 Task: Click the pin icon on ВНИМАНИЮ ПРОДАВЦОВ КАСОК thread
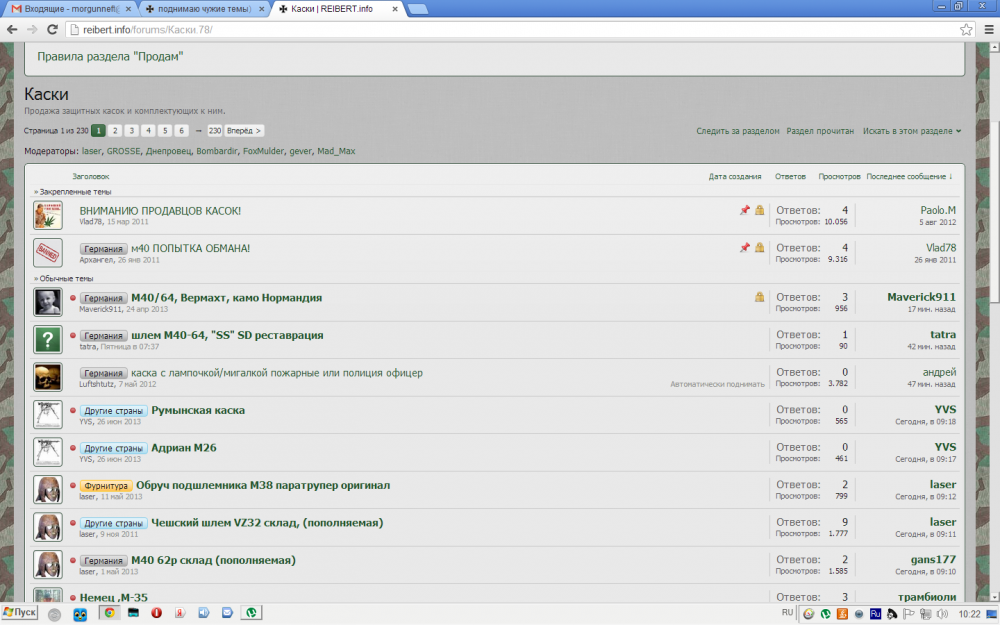point(744,210)
